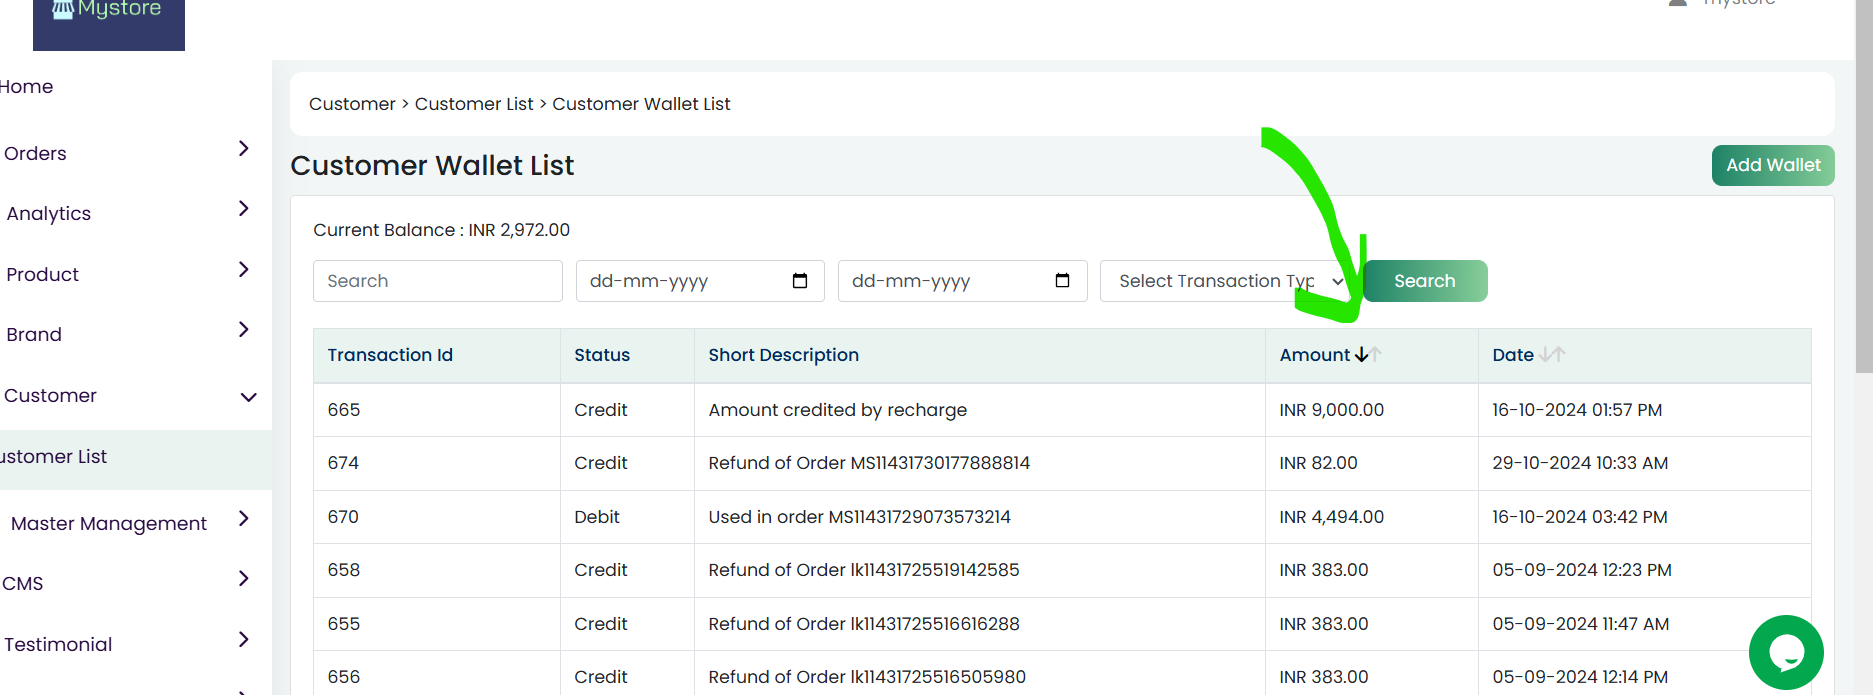The width and height of the screenshot is (1873, 695).
Task: Click the date 05-09-2024 12:23 PM
Action: click(1582, 570)
